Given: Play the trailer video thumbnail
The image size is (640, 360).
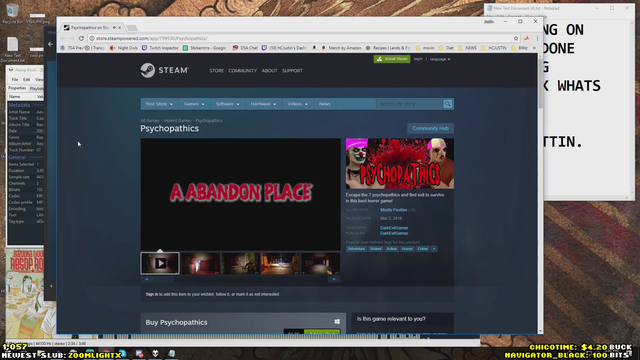Looking at the screenshot, I should pyautogui.click(x=160, y=263).
